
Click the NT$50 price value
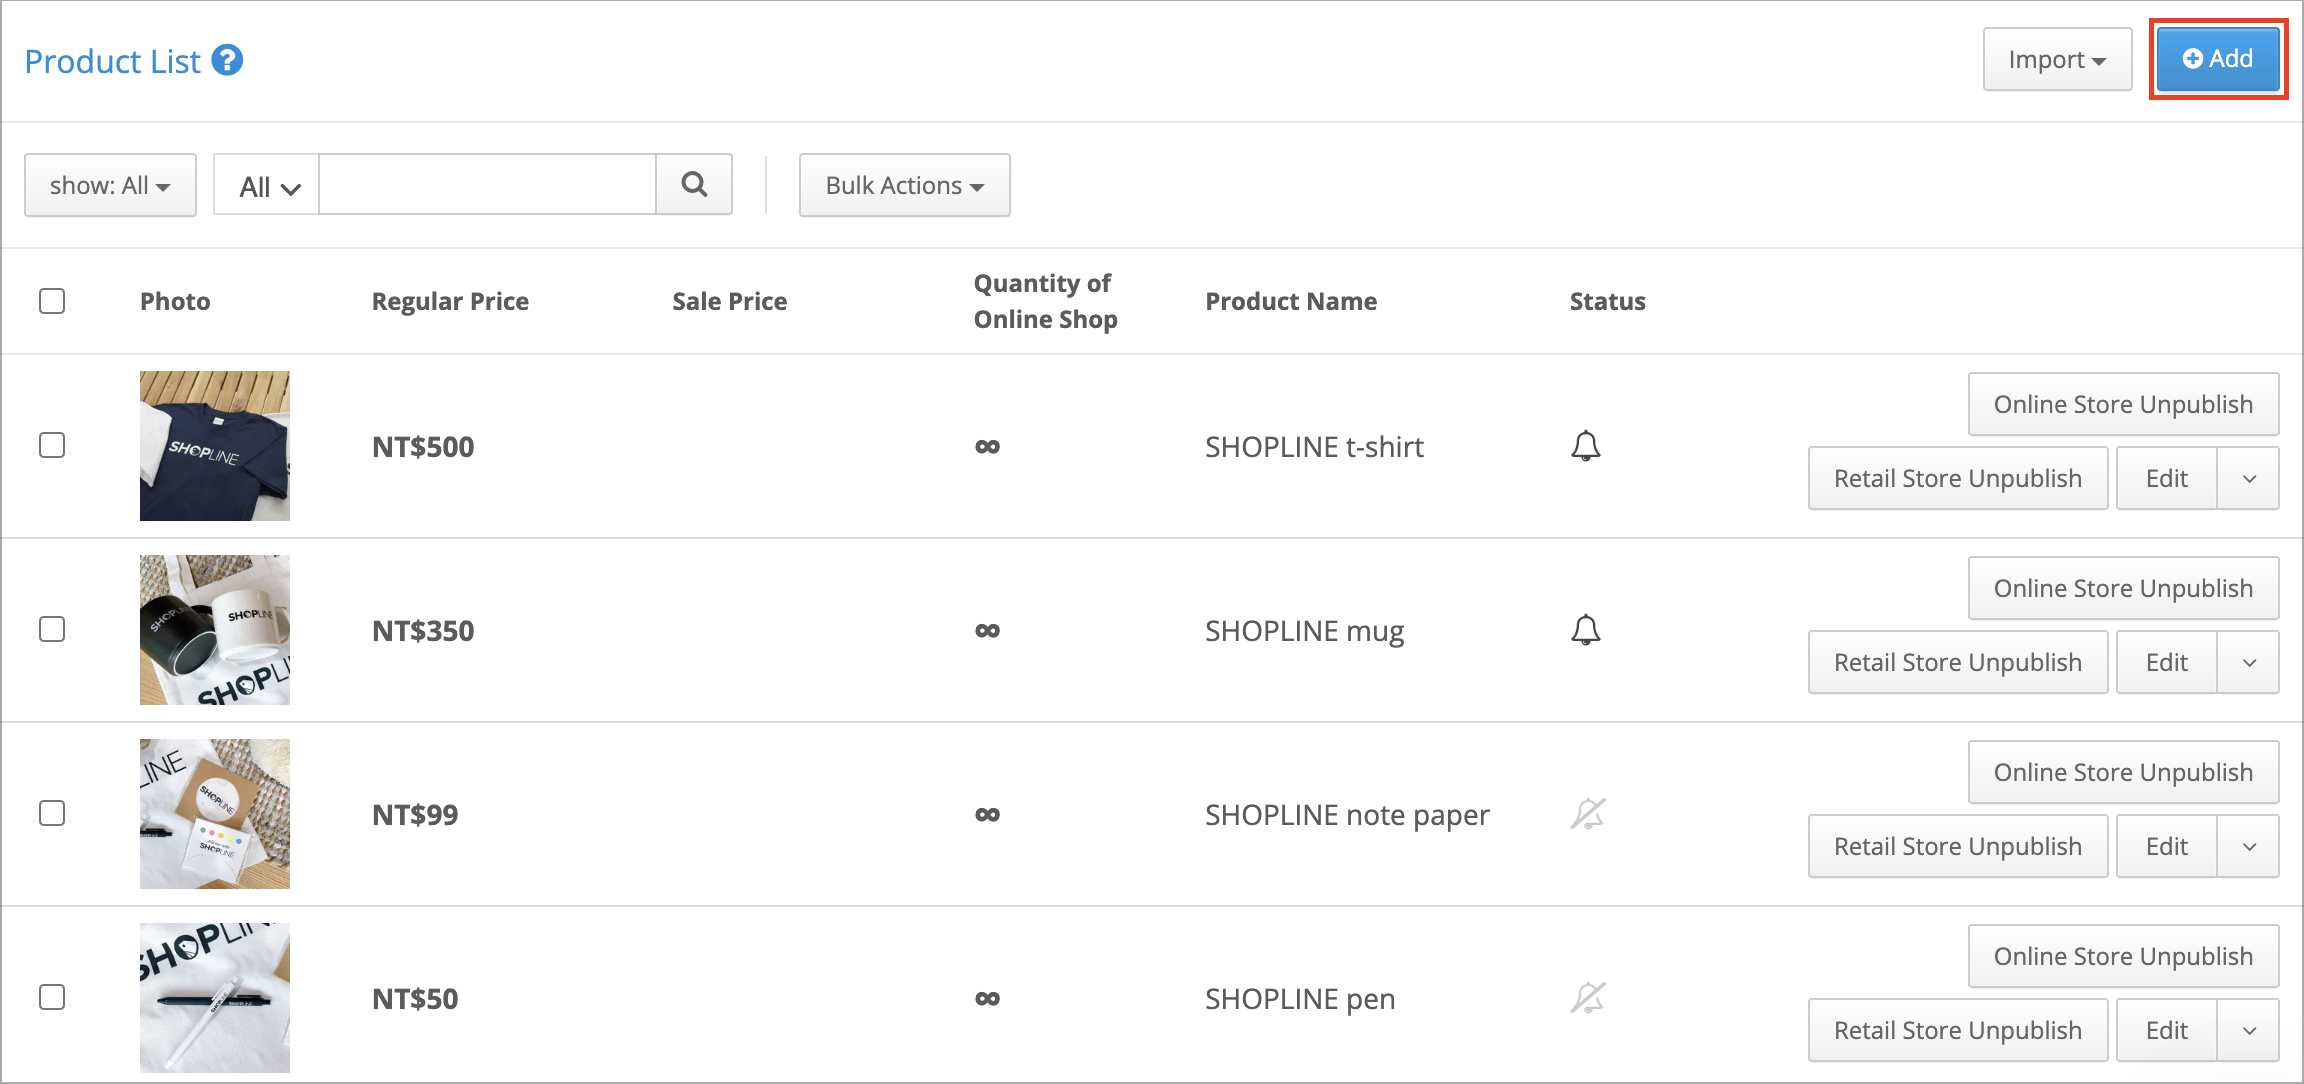click(415, 999)
